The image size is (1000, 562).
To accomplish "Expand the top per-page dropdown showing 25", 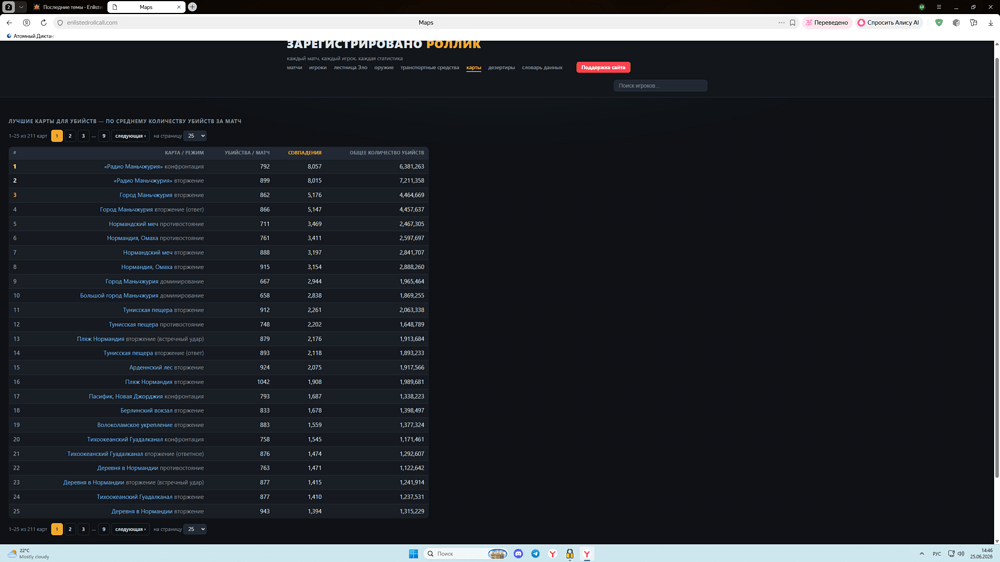I will [195, 136].
